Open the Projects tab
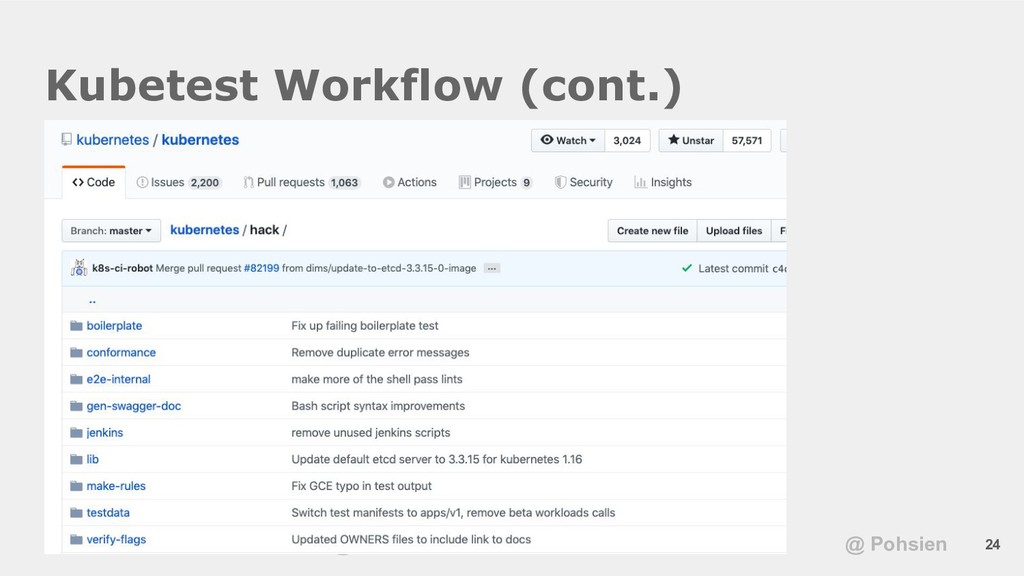The width and height of the screenshot is (1024, 576). pyautogui.click(x=496, y=182)
